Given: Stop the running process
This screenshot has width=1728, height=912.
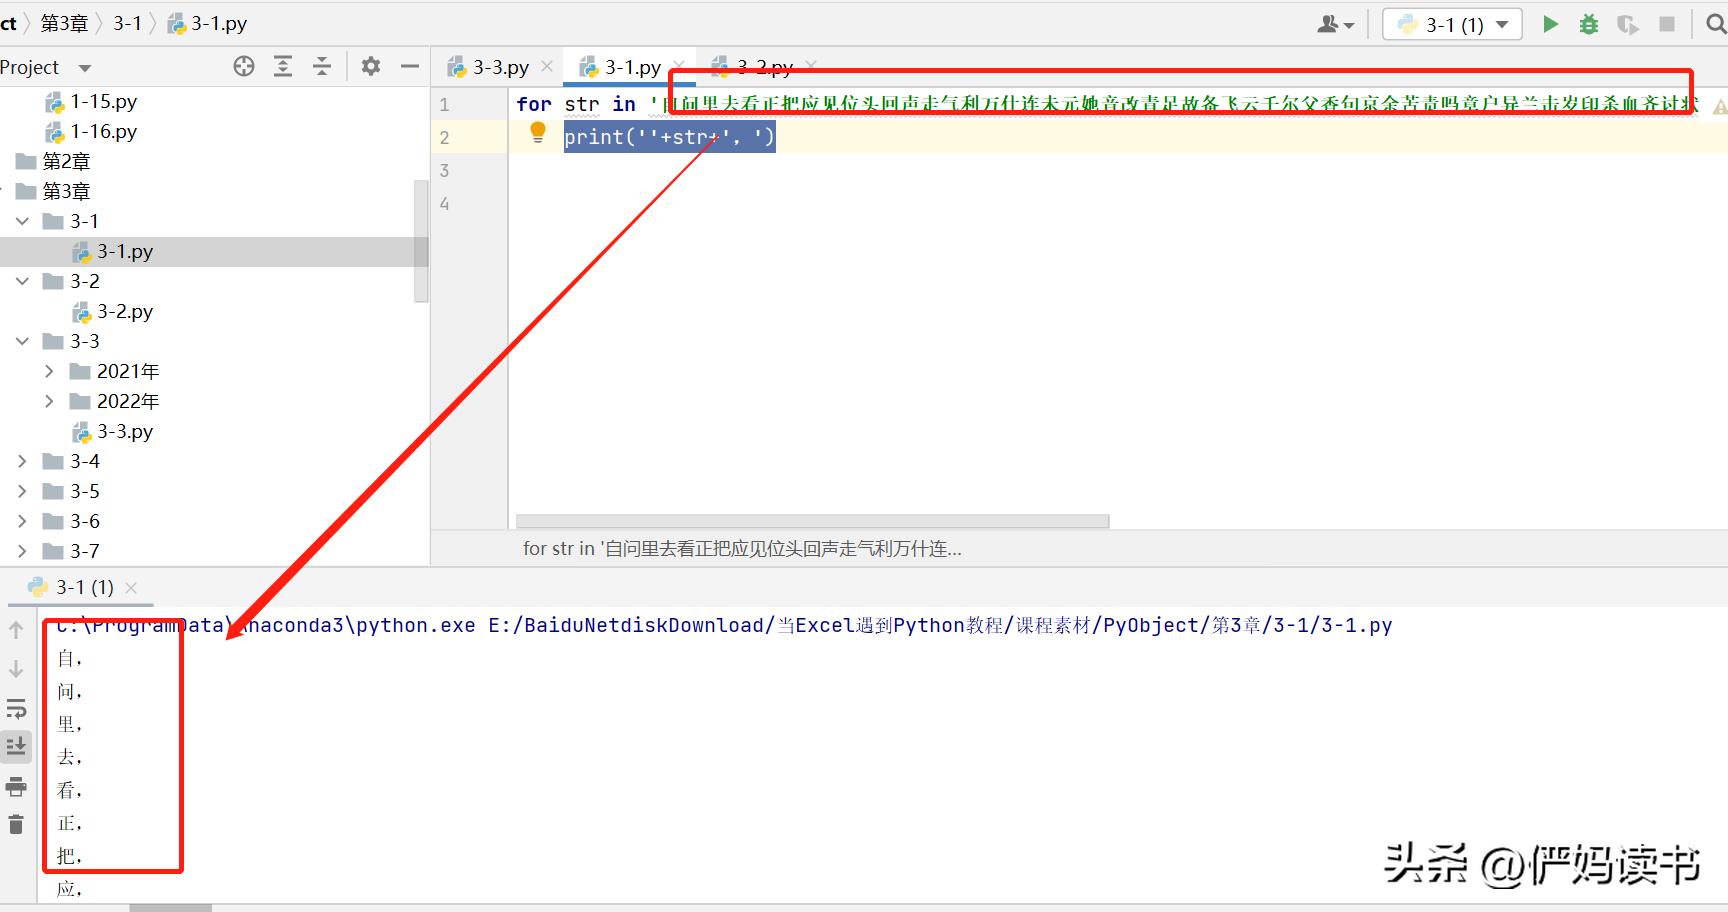Looking at the screenshot, I should pyautogui.click(x=1667, y=24).
